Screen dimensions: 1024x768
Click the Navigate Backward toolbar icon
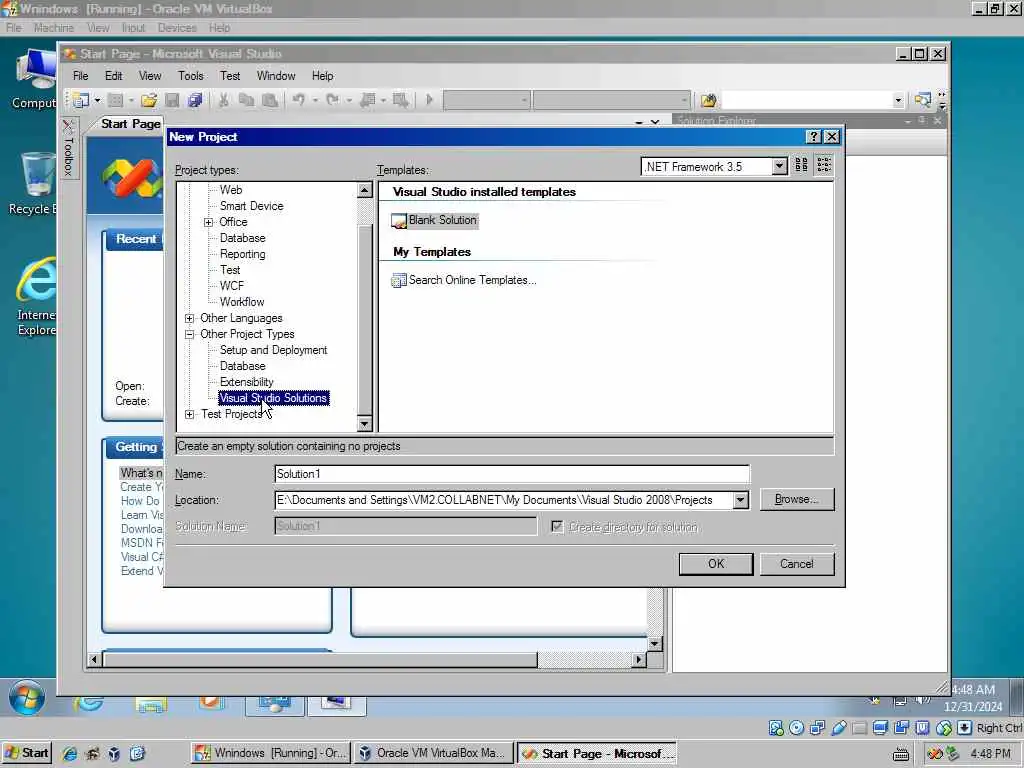pos(368,100)
